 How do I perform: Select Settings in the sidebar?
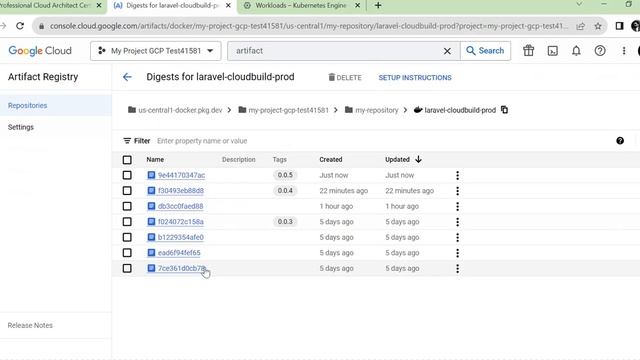(21, 127)
